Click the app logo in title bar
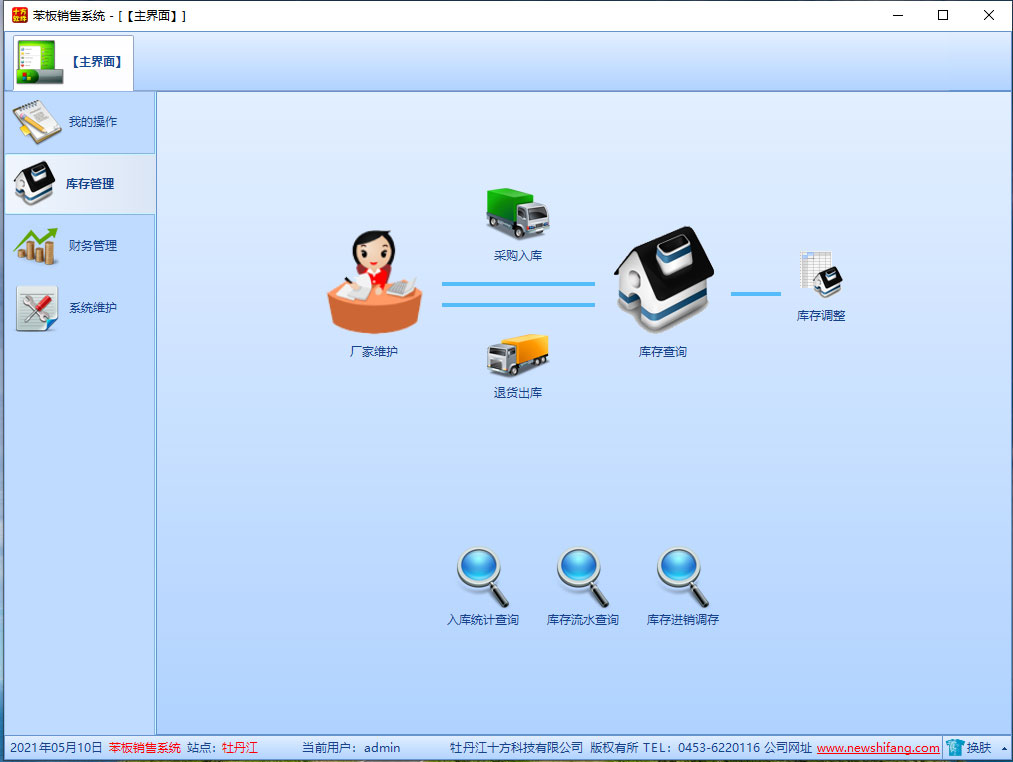The image size is (1013, 762). 19,15
